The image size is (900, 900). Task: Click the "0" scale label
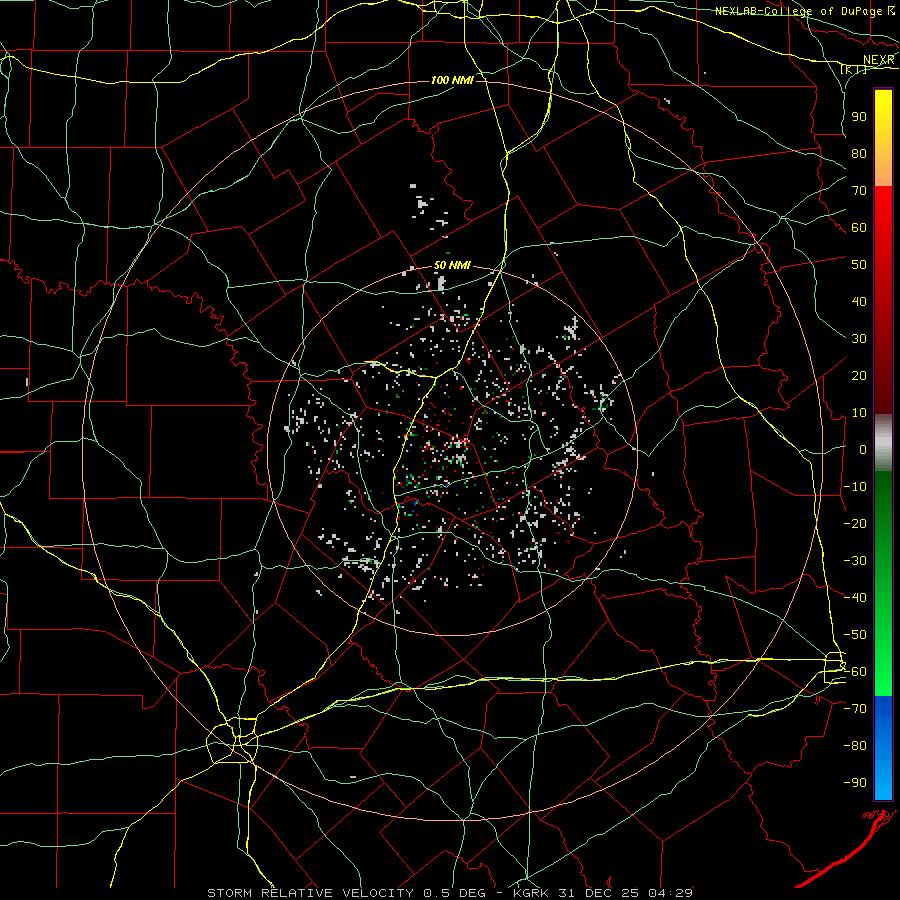click(863, 449)
